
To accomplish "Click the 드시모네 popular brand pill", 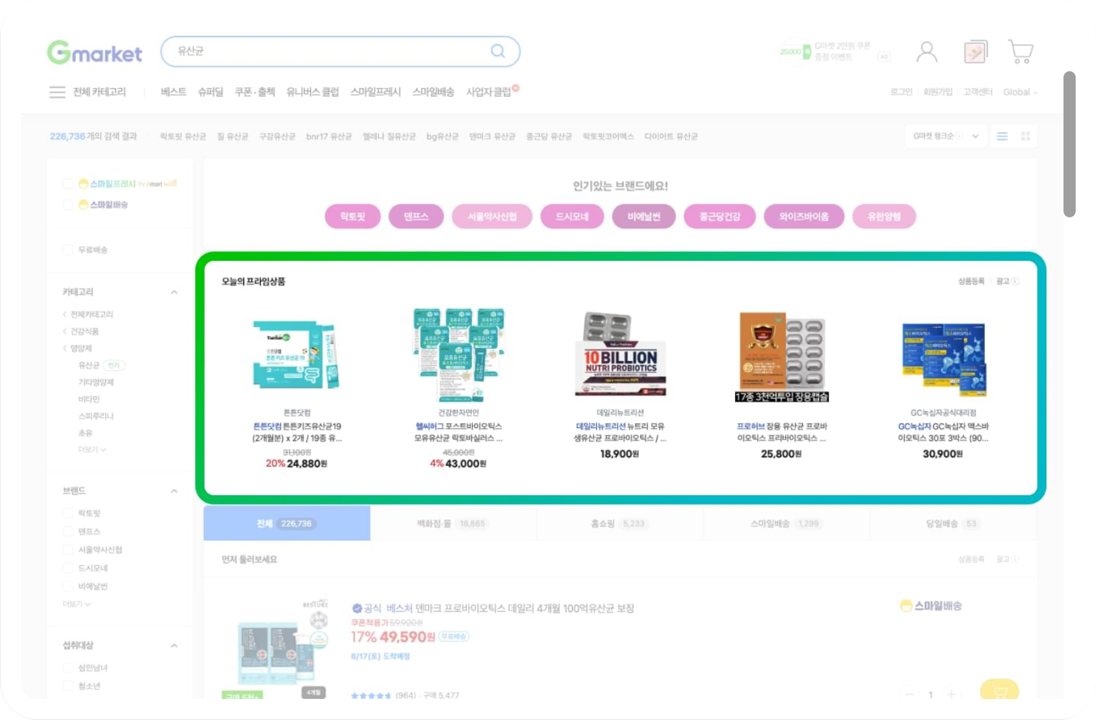I will click(572, 217).
